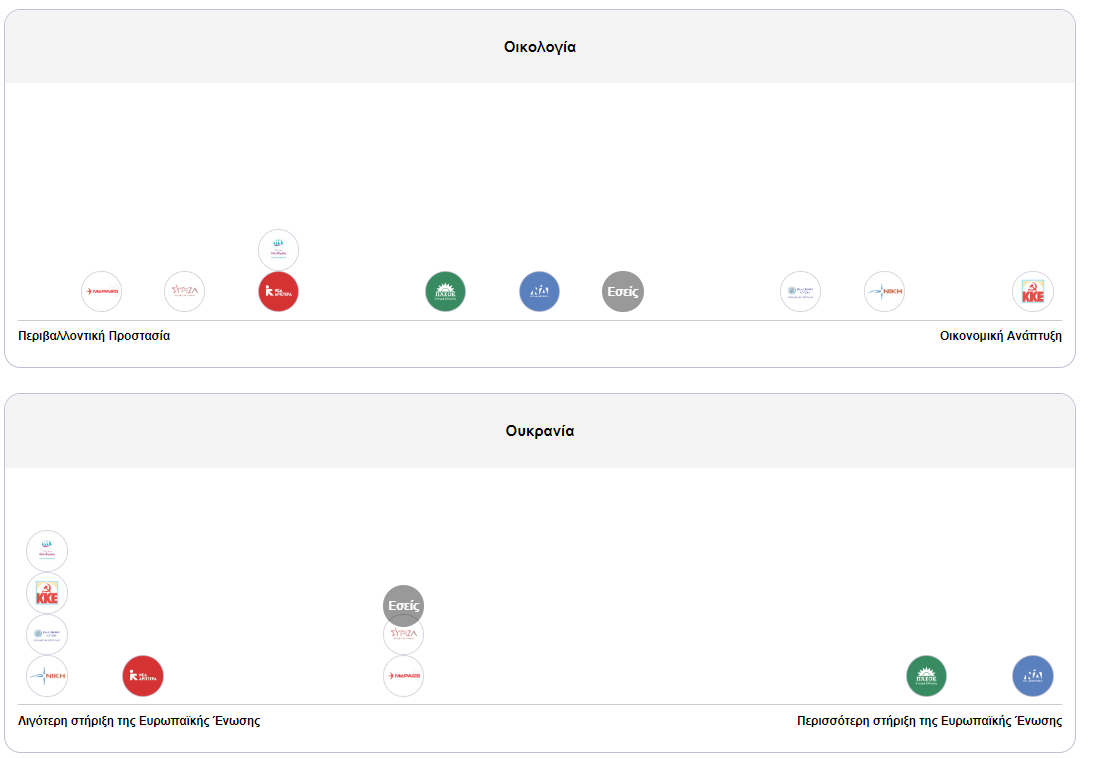Select the Ελληνική Λύση logo in the Οικολογία chart
Viewport: 1095px width, 758px height.
pos(800,292)
